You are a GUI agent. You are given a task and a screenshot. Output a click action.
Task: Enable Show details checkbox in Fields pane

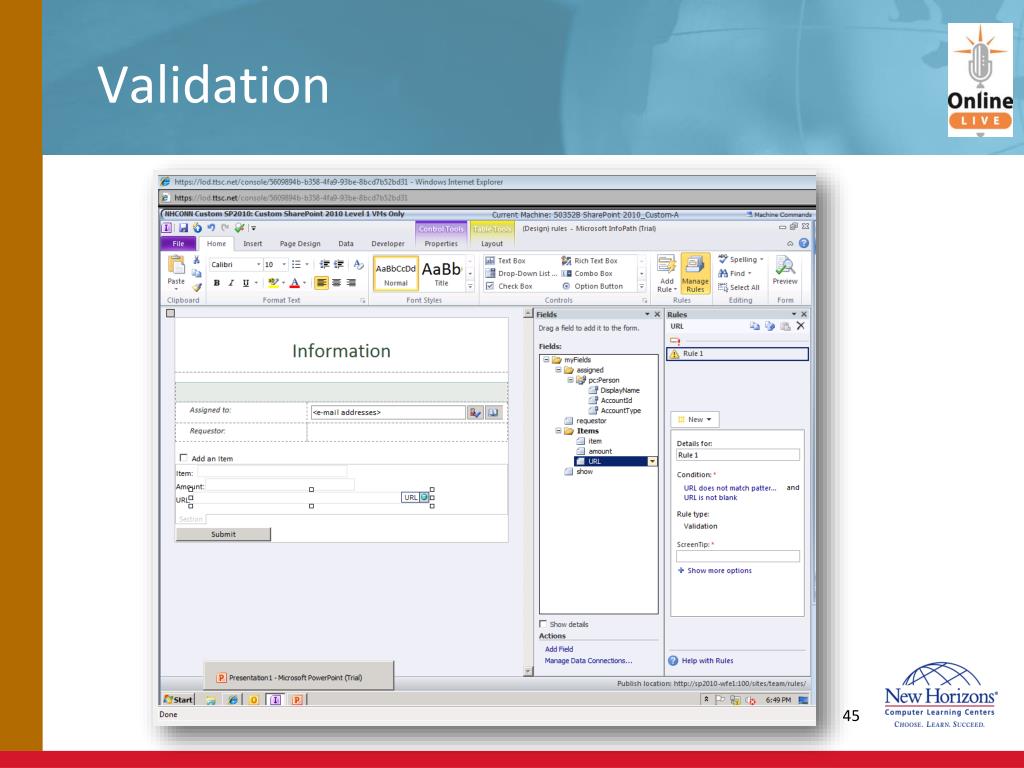pyautogui.click(x=543, y=624)
